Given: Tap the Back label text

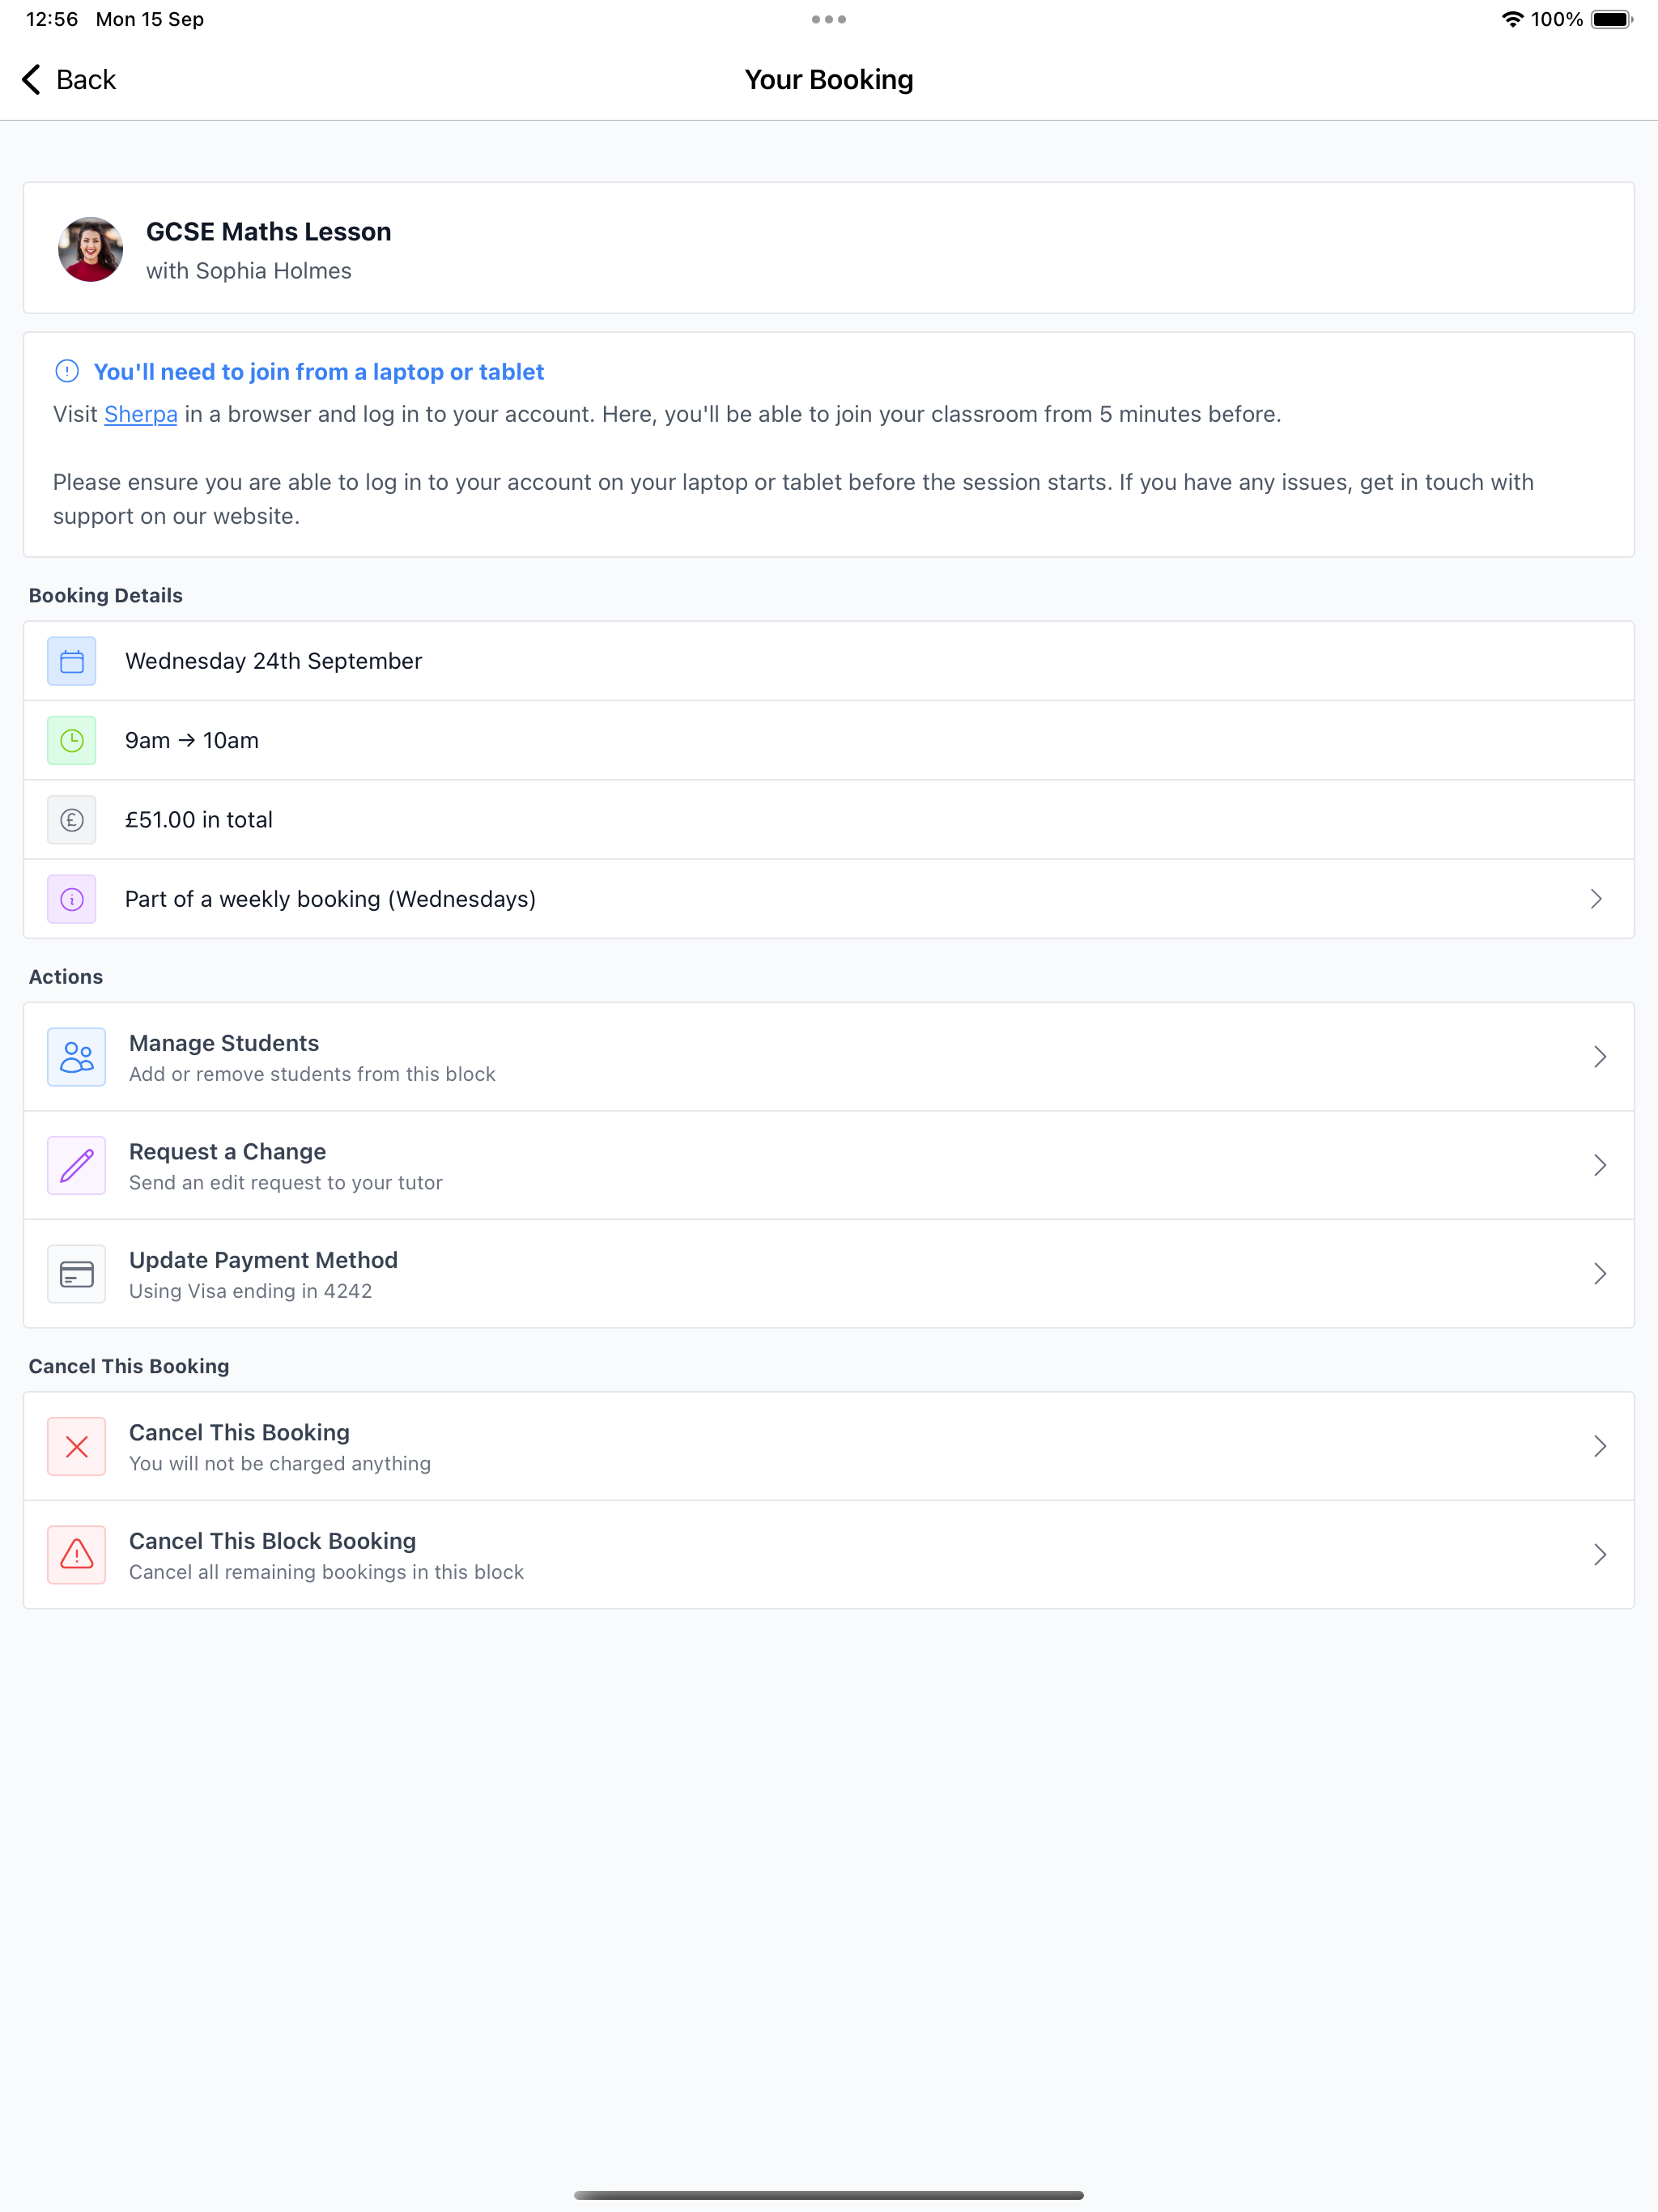Looking at the screenshot, I should [86, 79].
